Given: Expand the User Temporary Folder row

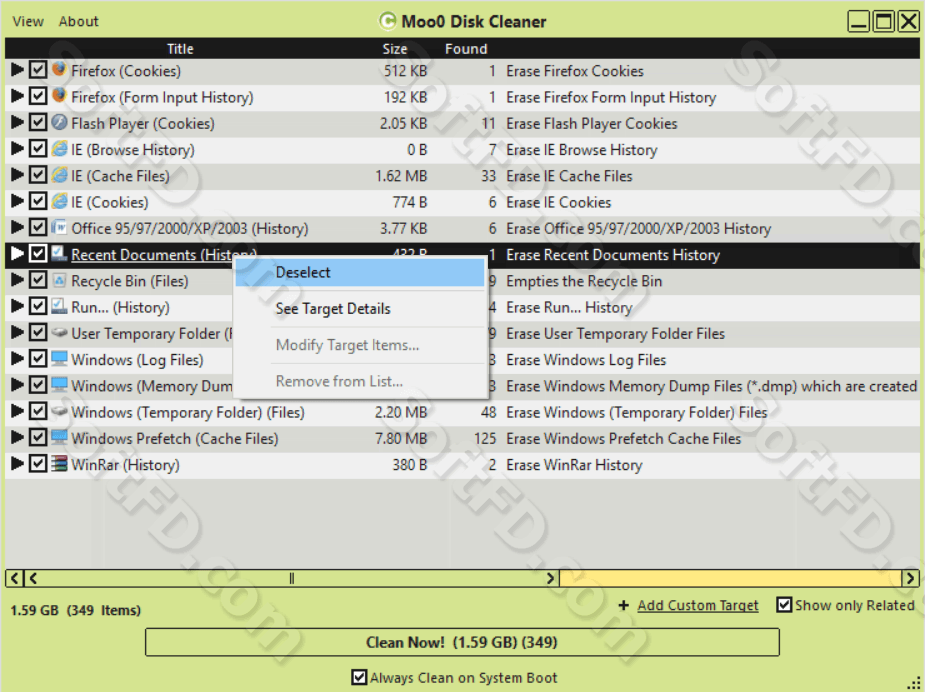Looking at the screenshot, I should pos(18,333).
